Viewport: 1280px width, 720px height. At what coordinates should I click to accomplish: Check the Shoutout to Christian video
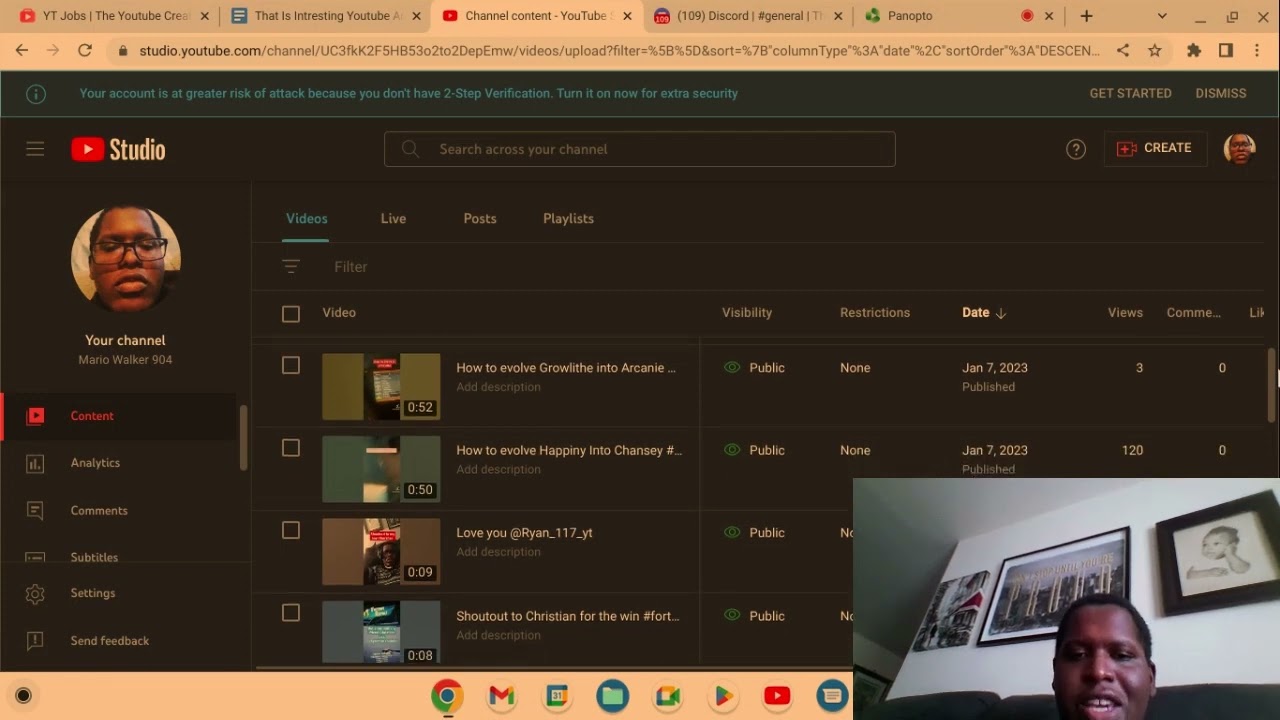[291, 613]
